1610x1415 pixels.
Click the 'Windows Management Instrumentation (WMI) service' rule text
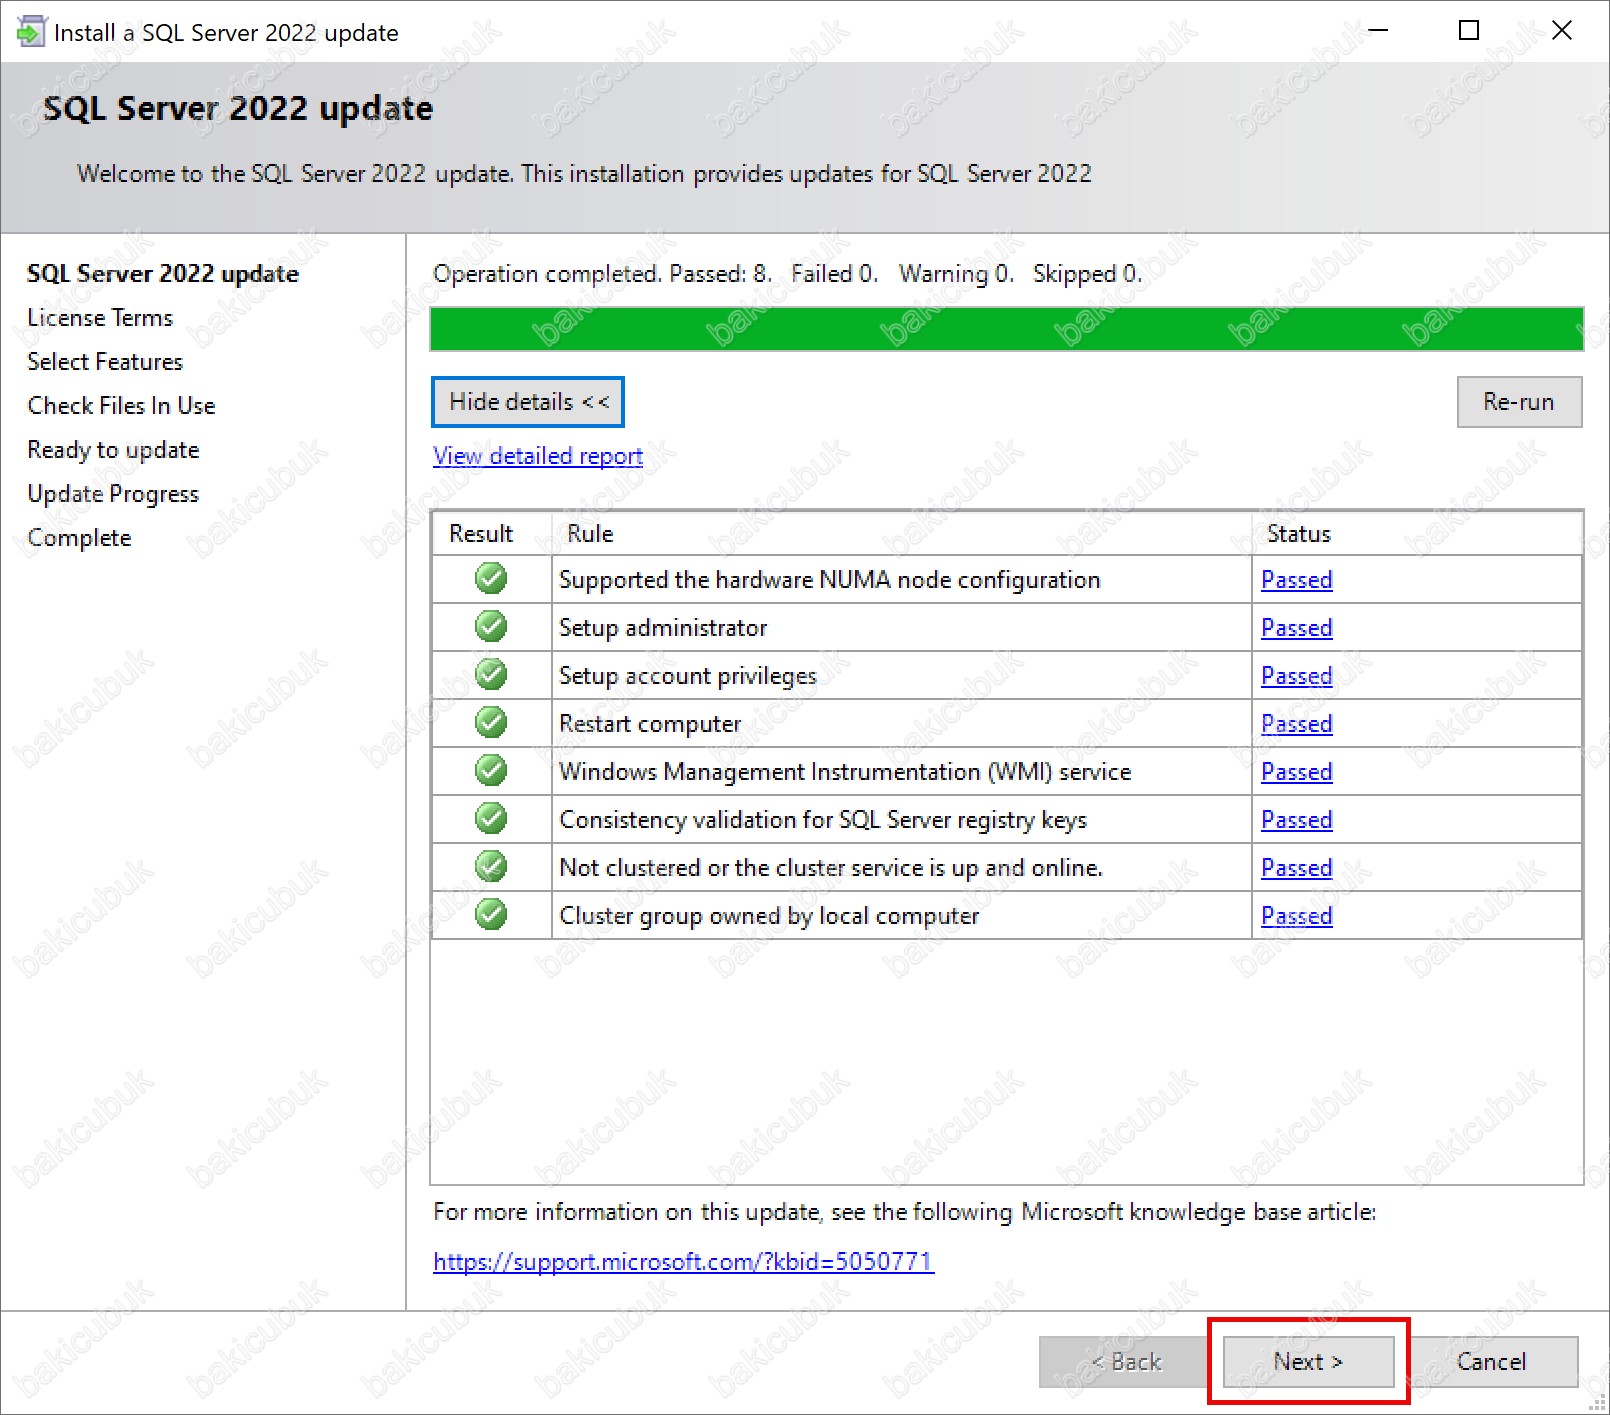845,772
